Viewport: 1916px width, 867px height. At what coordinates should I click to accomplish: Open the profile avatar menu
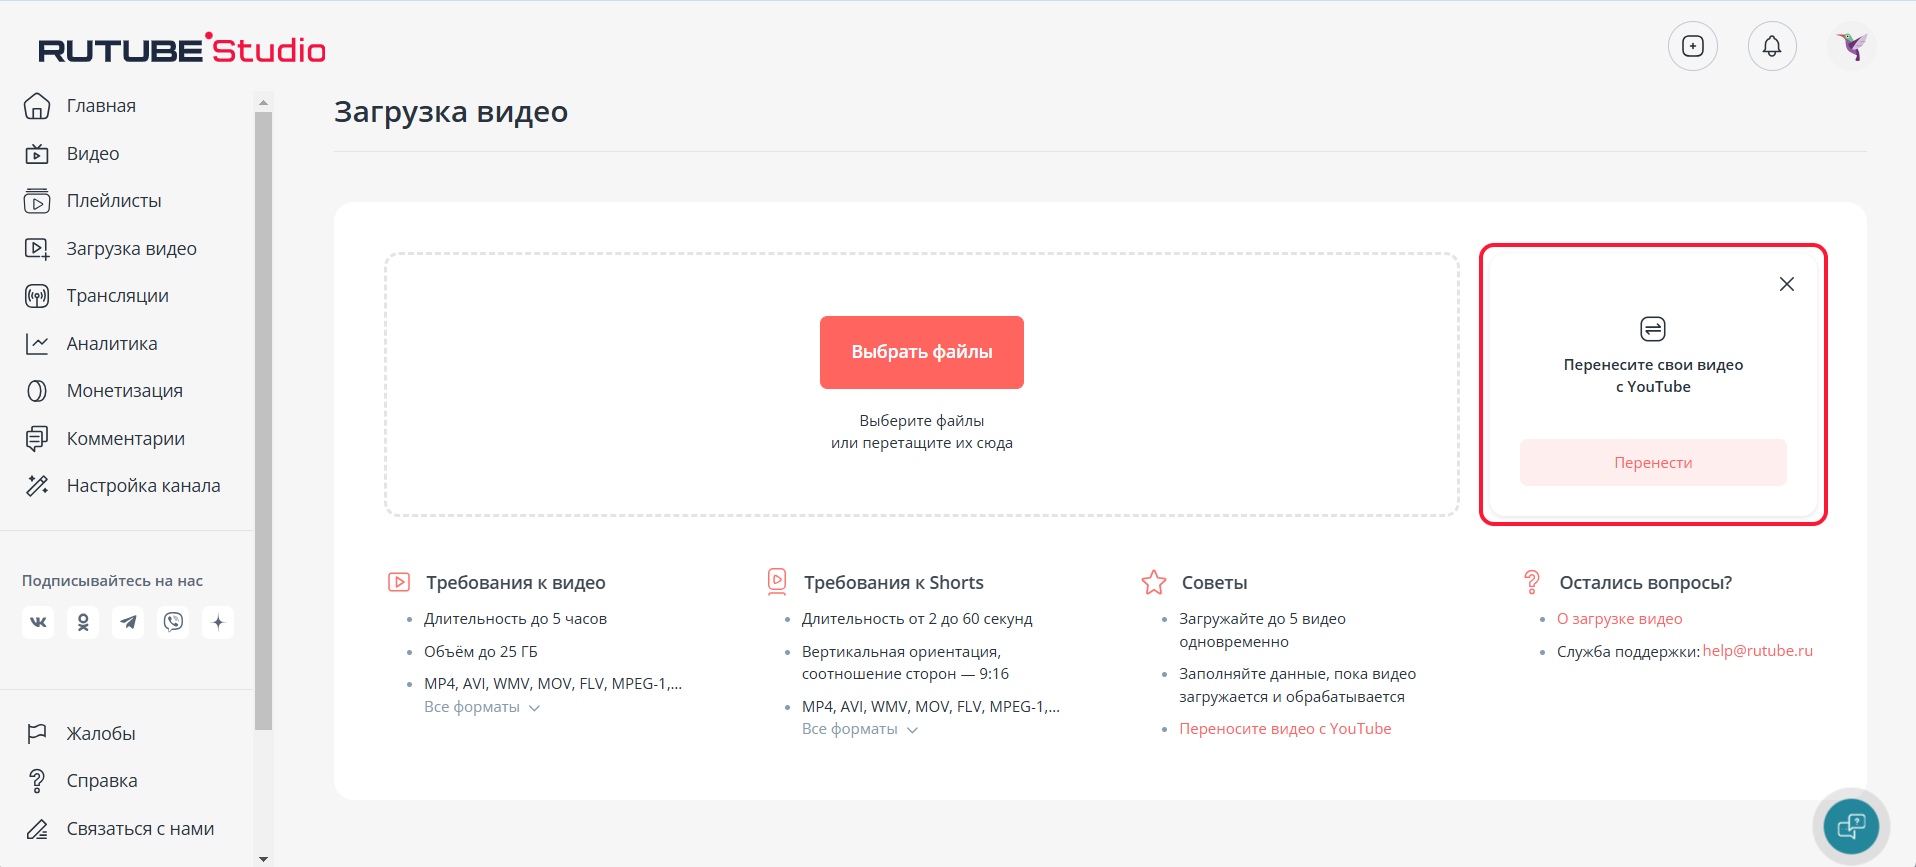click(1852, 46)
